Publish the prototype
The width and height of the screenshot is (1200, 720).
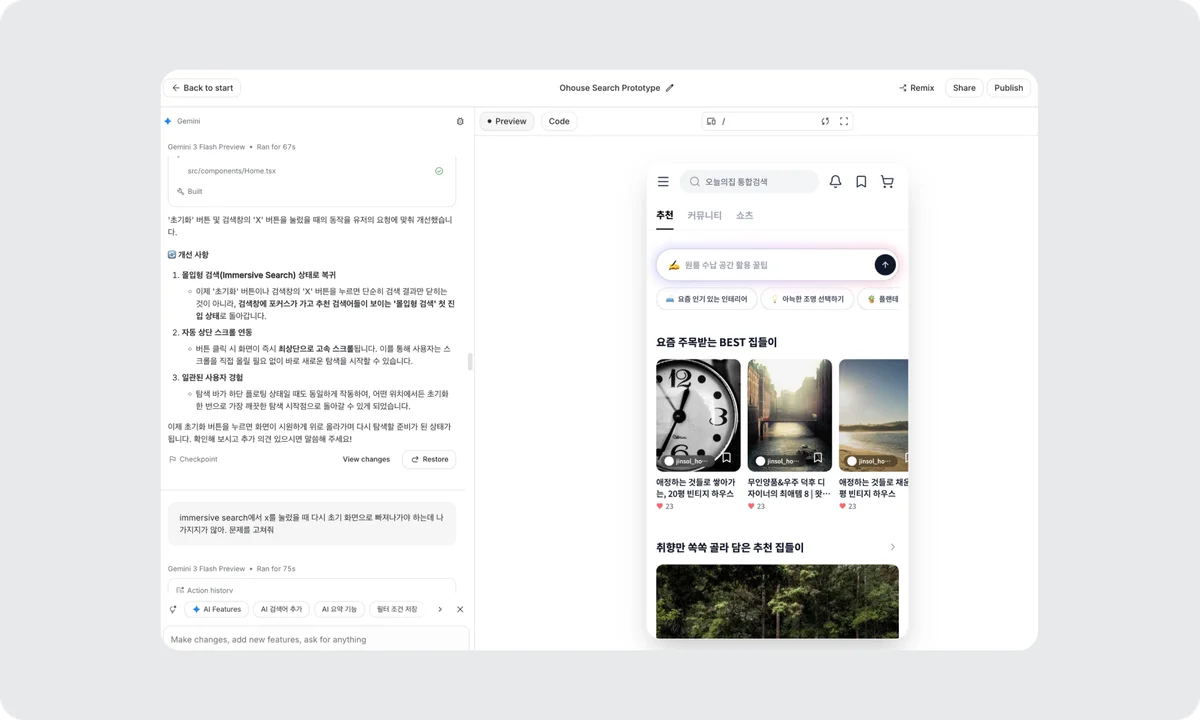[x=1008, y=88]
